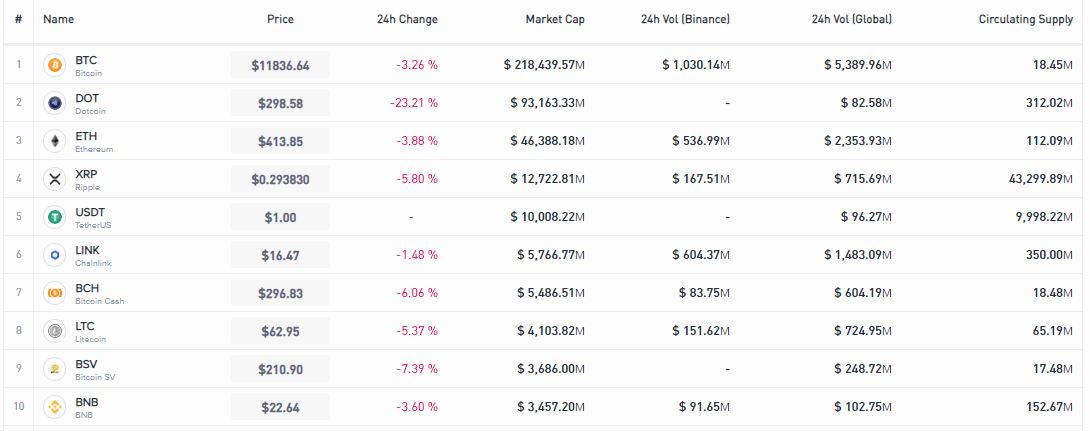The height and width of the screenshot is (431, 1090).
Task: Sort table by Price column header
Action: [x=280, y=19]
